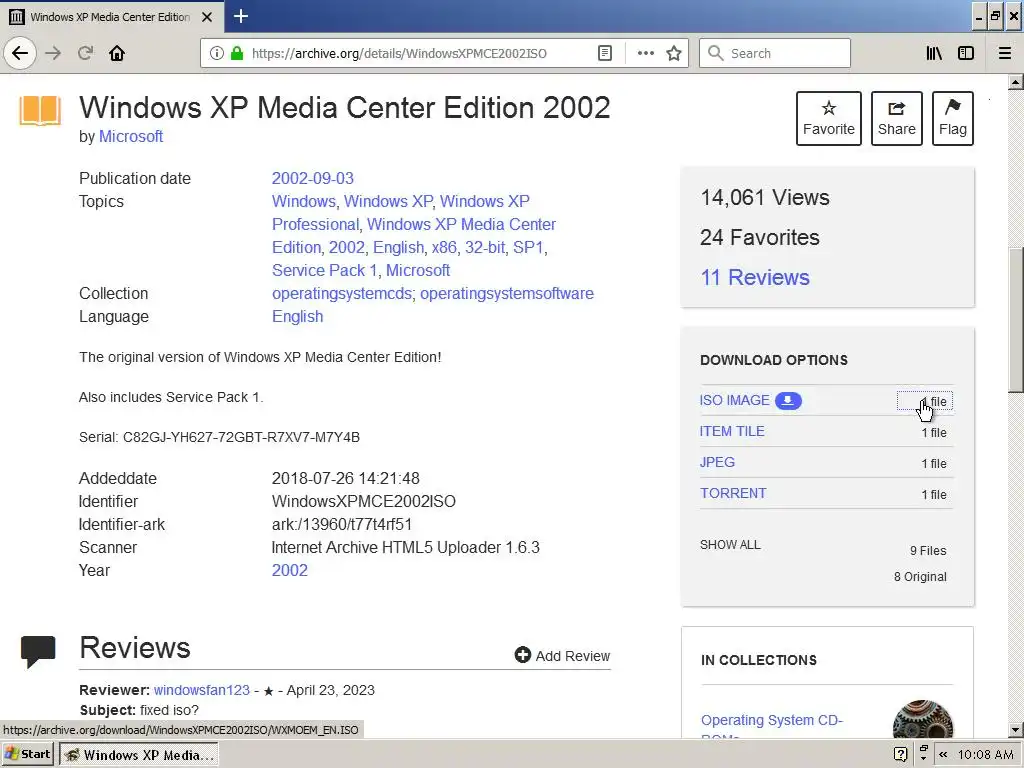Download the TORRENT option
1024x768 pixels.
coord(733,493)
